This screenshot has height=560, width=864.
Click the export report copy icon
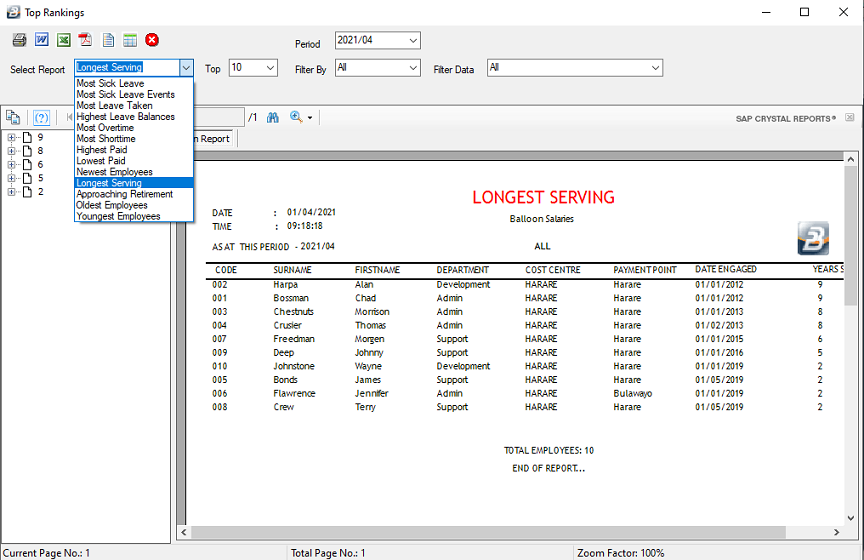coord(13,117)
